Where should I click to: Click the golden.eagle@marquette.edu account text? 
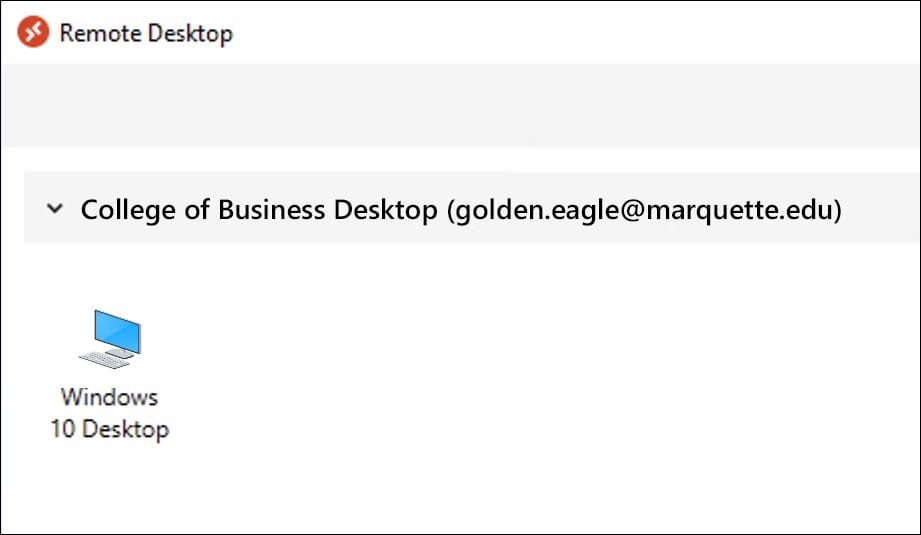coord(645,210)
